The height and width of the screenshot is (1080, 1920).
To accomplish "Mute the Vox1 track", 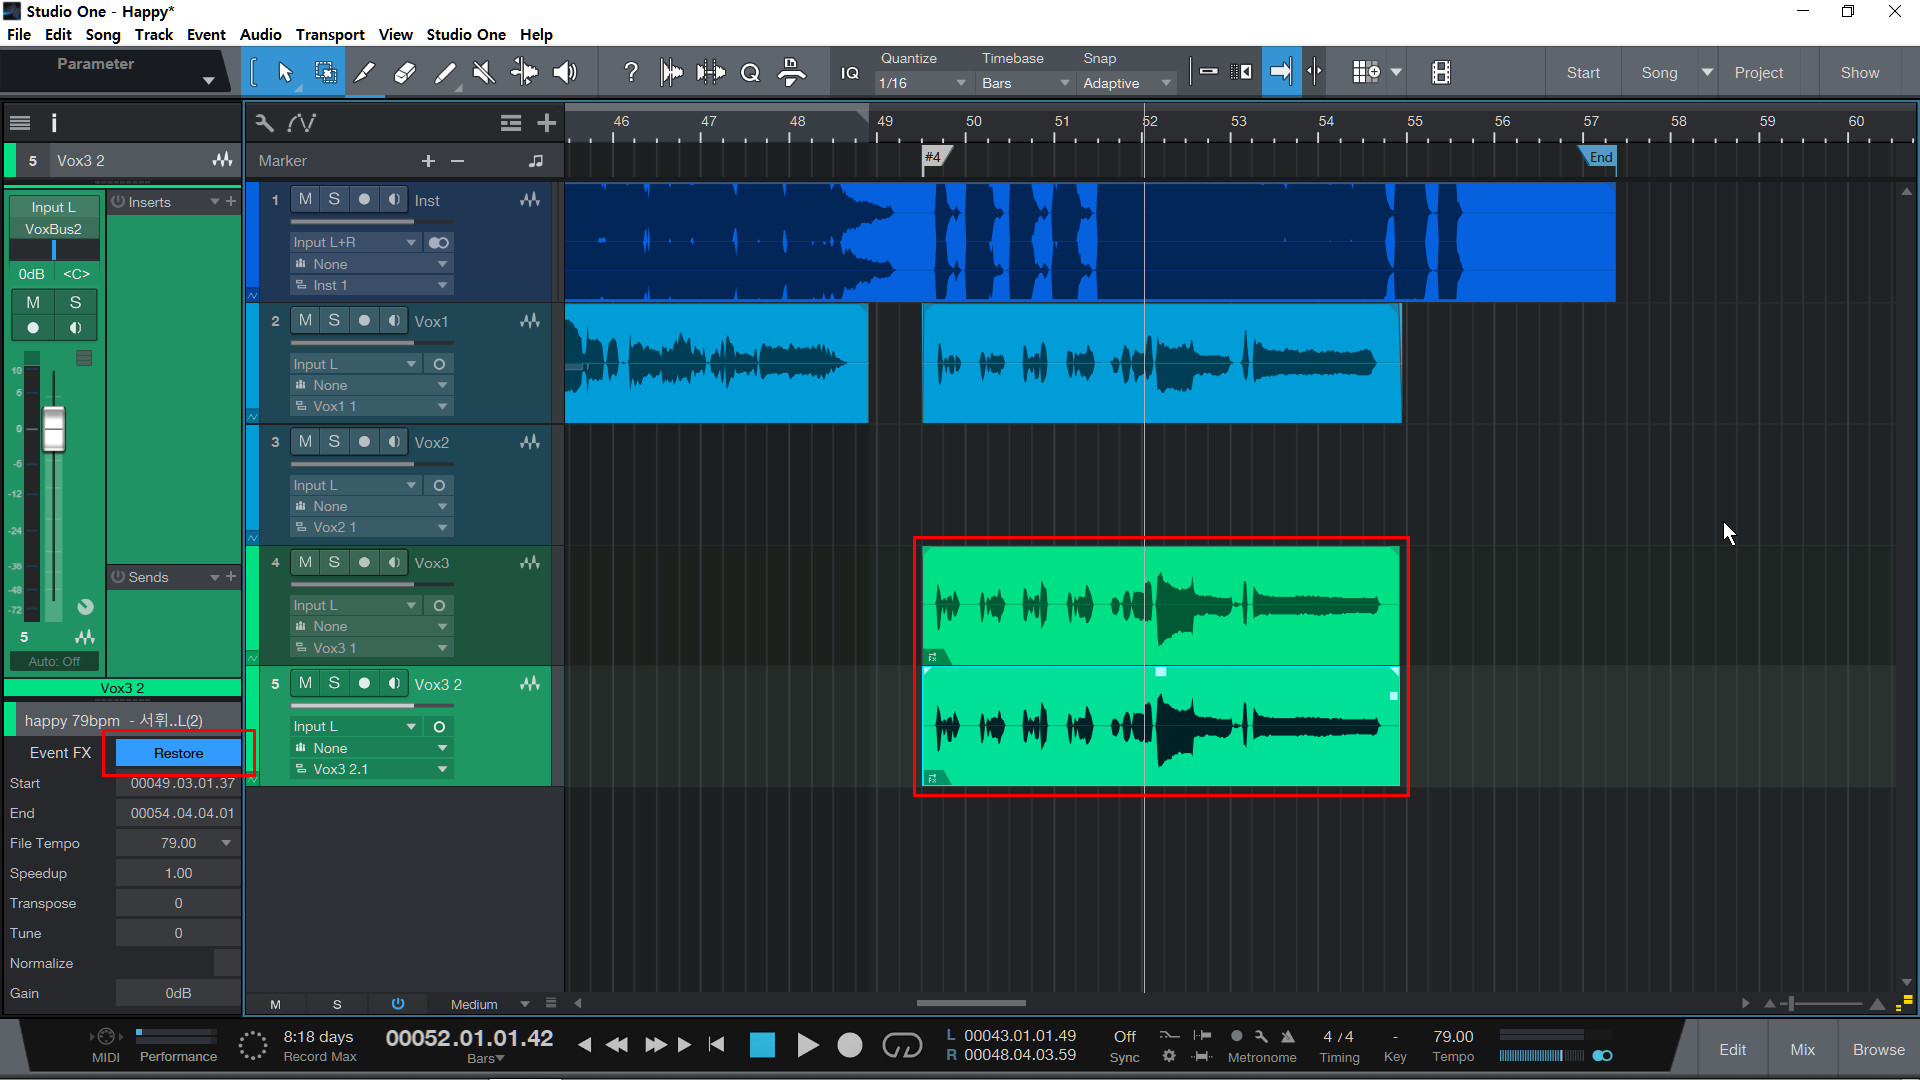I will click(x=305, y=320).
